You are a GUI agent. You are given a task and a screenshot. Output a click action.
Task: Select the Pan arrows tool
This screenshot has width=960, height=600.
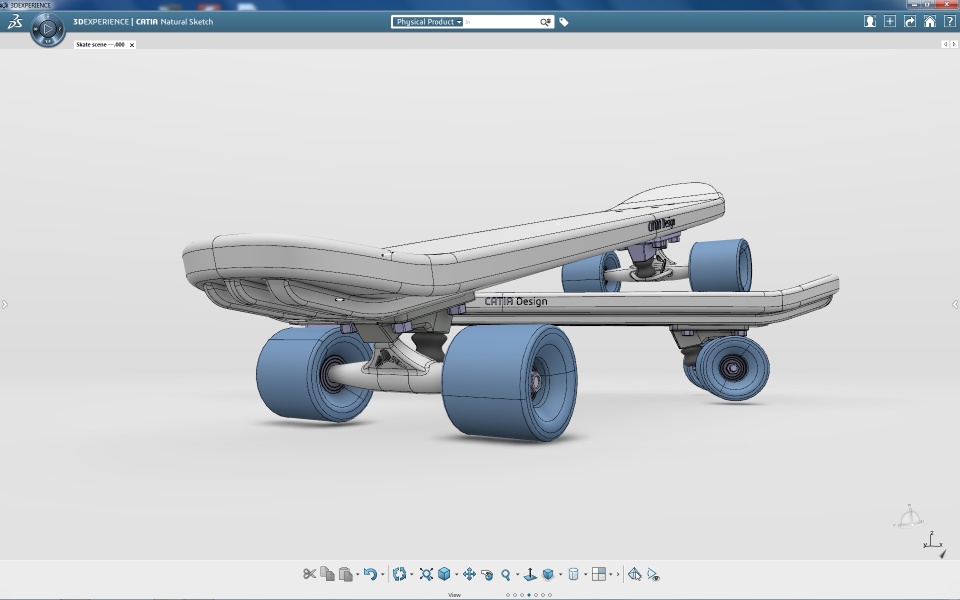click(469, 574)
